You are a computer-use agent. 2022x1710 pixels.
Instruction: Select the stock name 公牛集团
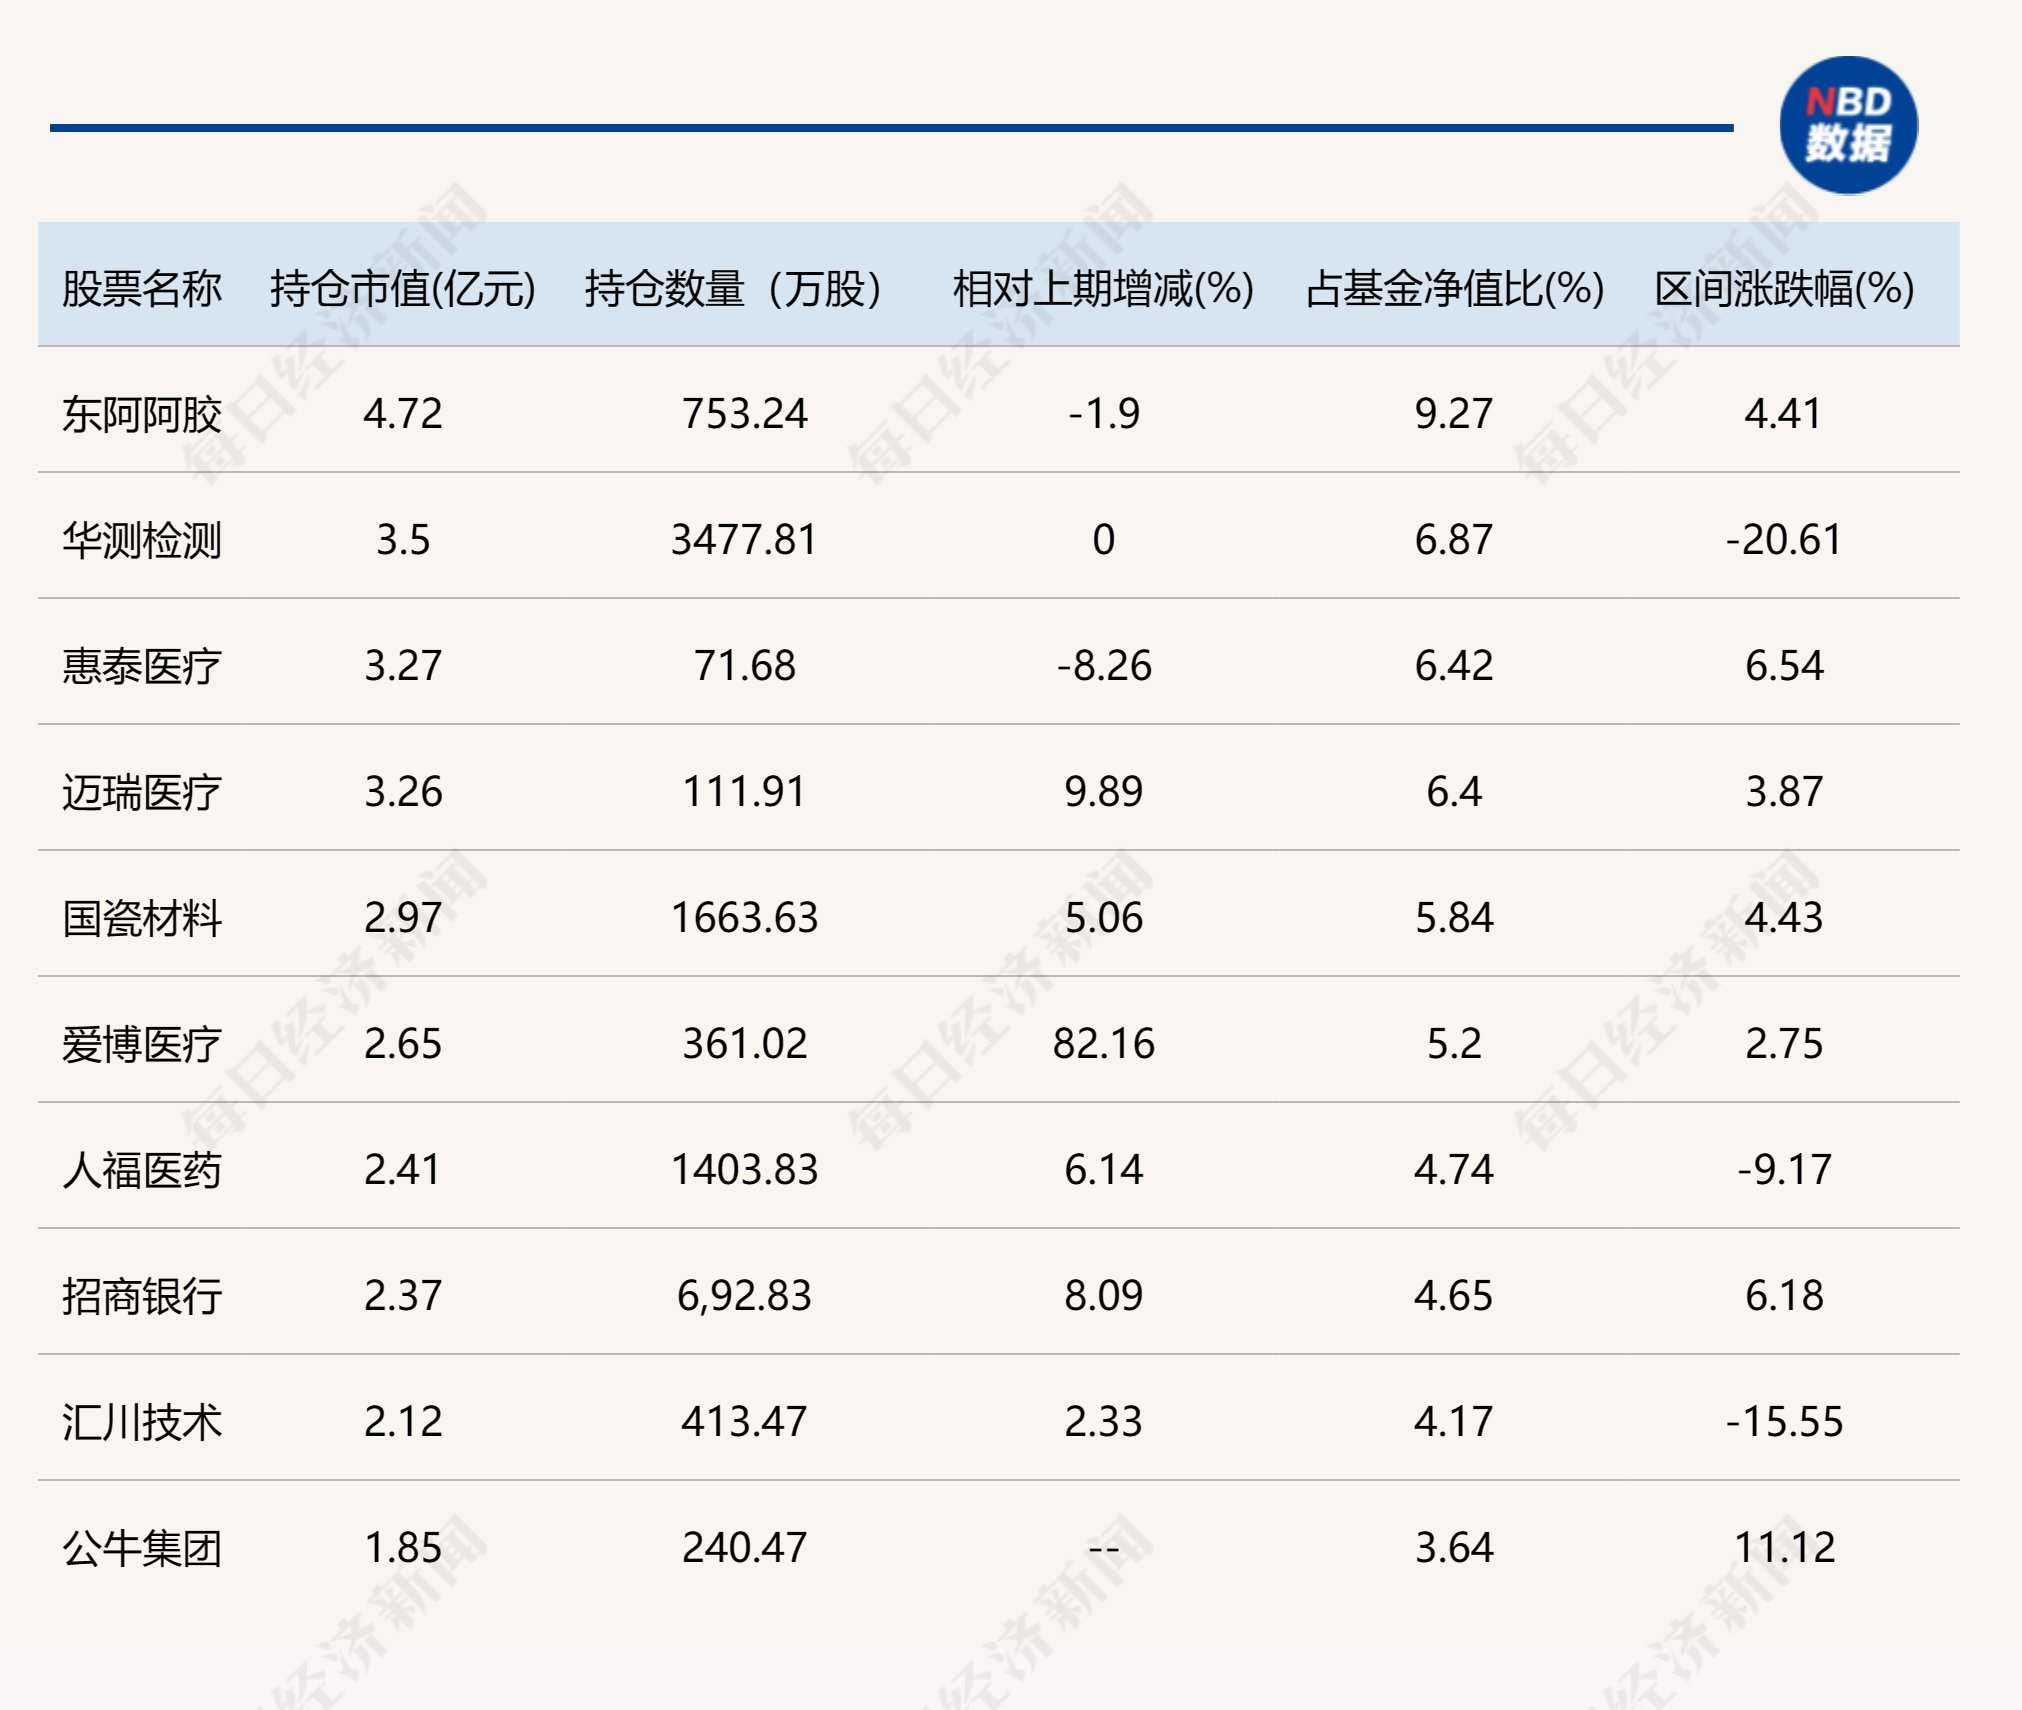click(x=142, y=1548)
